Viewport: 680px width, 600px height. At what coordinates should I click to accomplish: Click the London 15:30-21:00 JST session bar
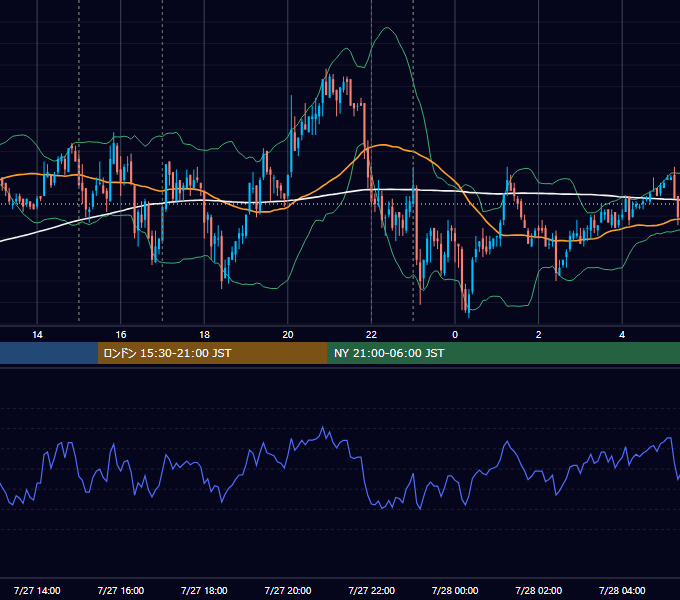(212, 353)
